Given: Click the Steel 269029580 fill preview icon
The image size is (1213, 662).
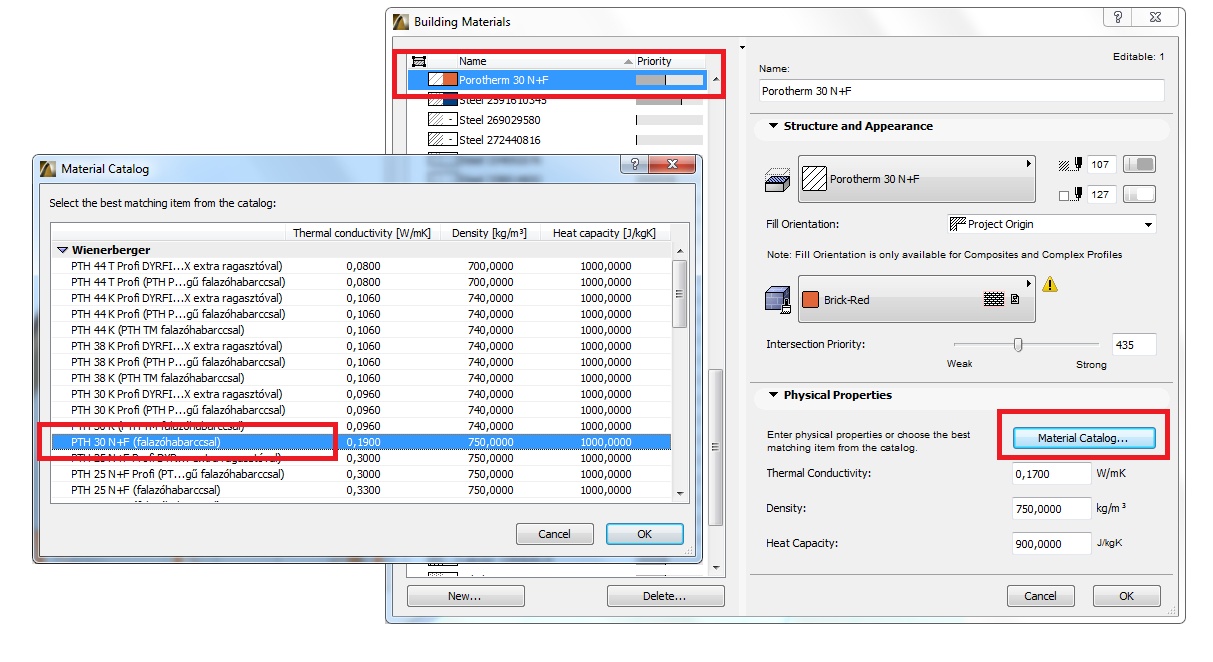Looking at the screenshot, I should point(442,120).
